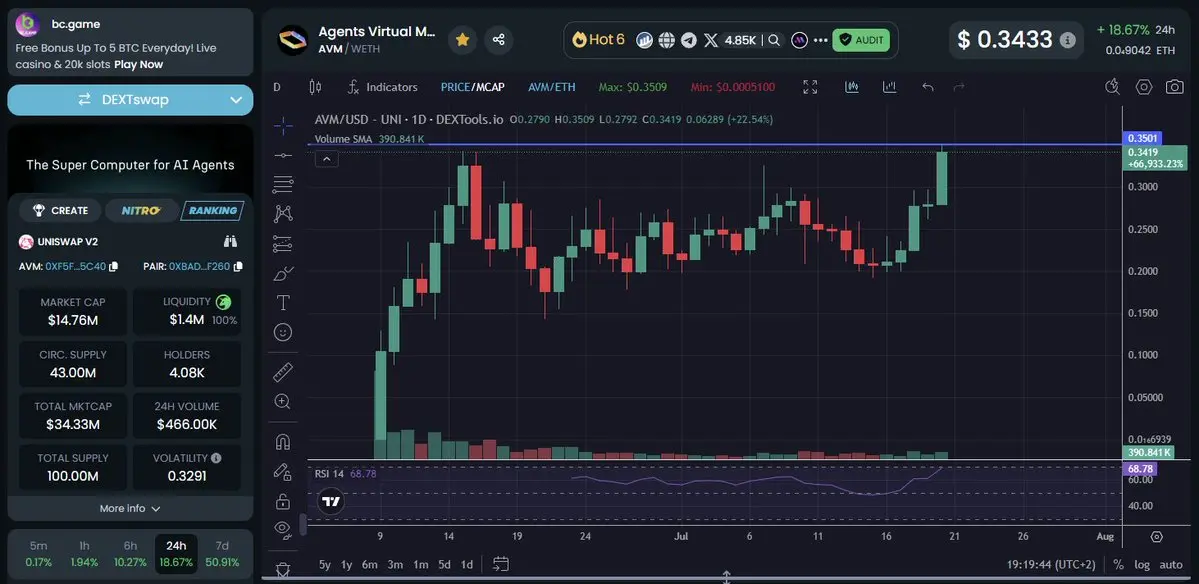Open the Telegram link icon
Screen dimensions: 1199x584
pyautogui.click(x=689, y=40)
